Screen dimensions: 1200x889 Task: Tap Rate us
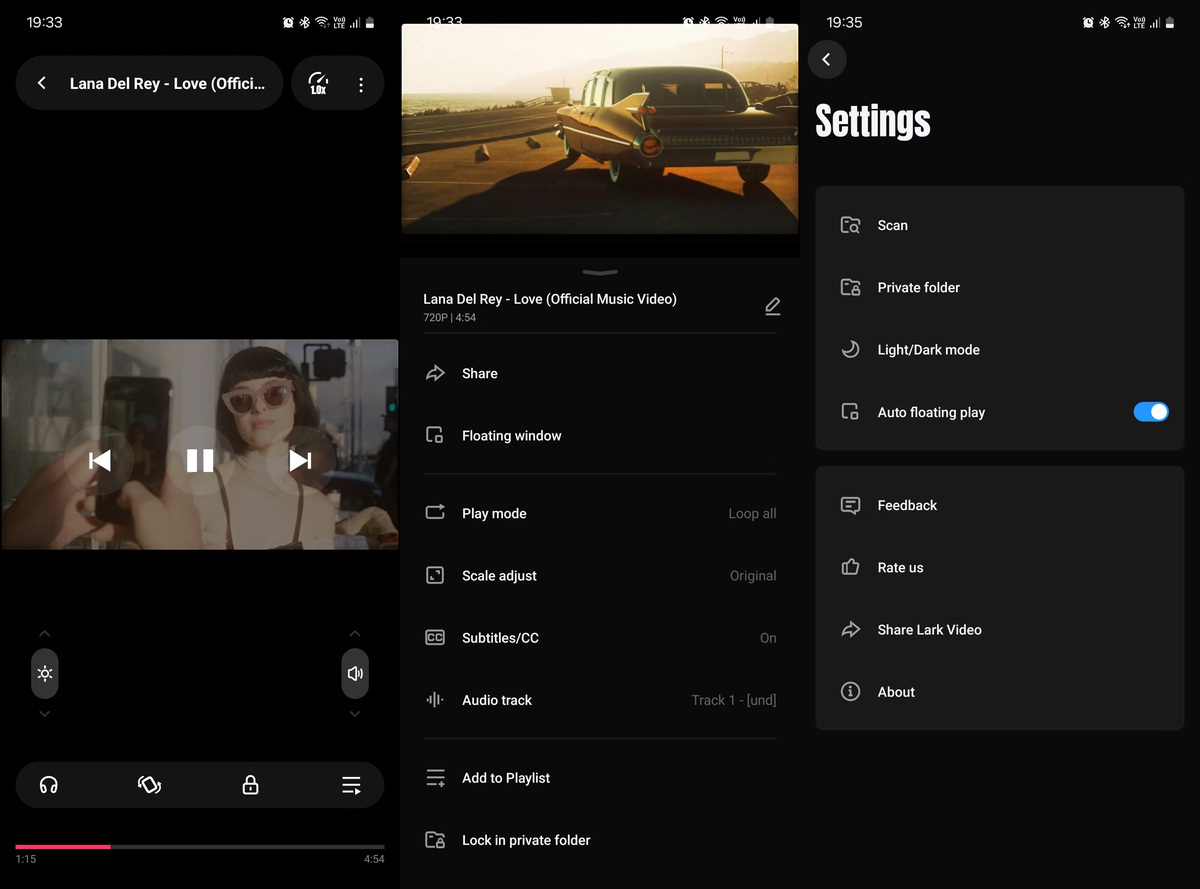click(x=1000, y=567)
